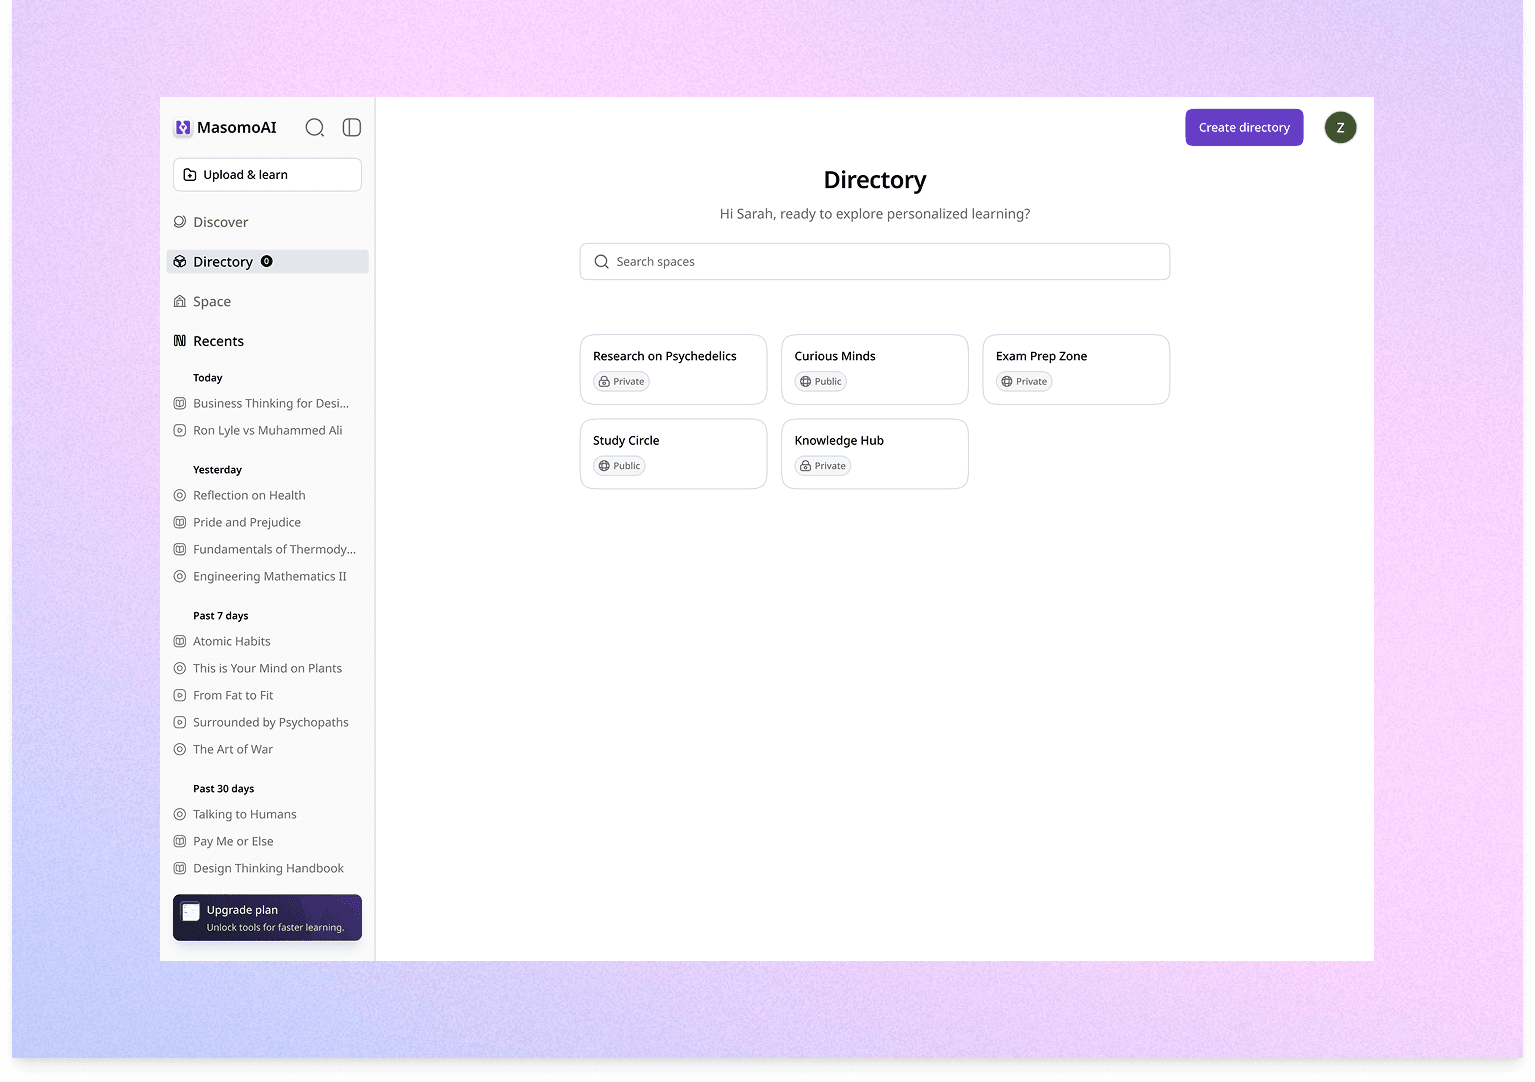Image resolution: width=1535 pixels, height=1082 pixels.
Task: Click Surrounded by Psychopaths video icon
Action: coord(180,723)
